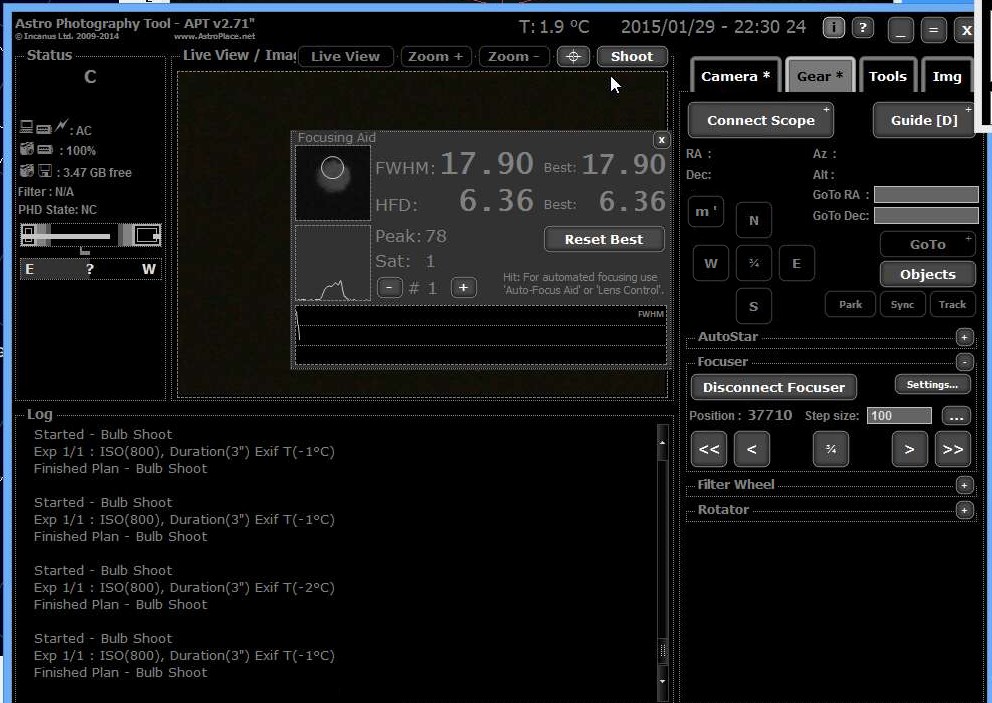The image size is (992, 703).
Task: Click Guide [D] button
Action: [x=924, y=120]
